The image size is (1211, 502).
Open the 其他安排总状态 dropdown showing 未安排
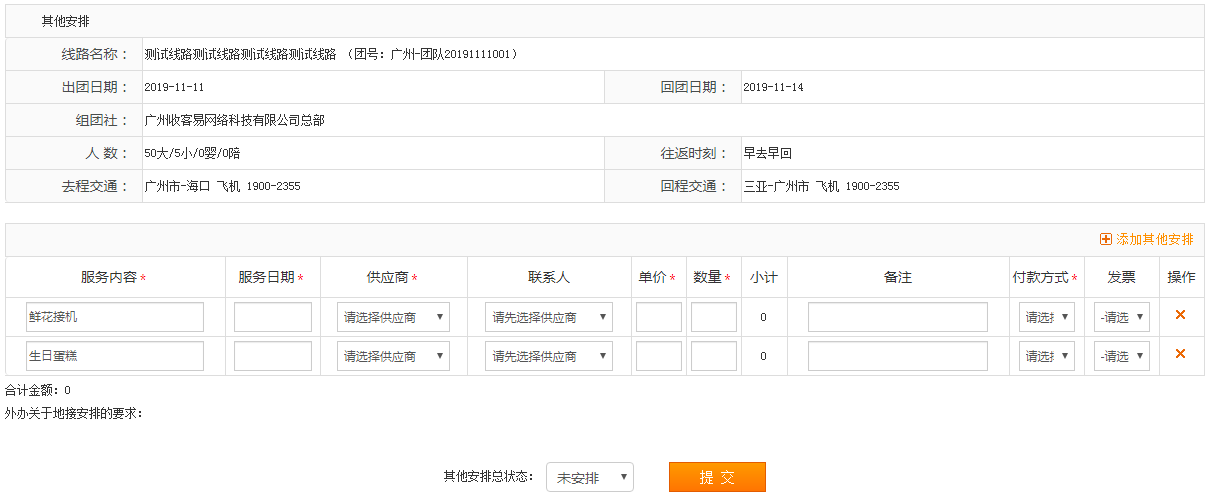coord(589,478)
